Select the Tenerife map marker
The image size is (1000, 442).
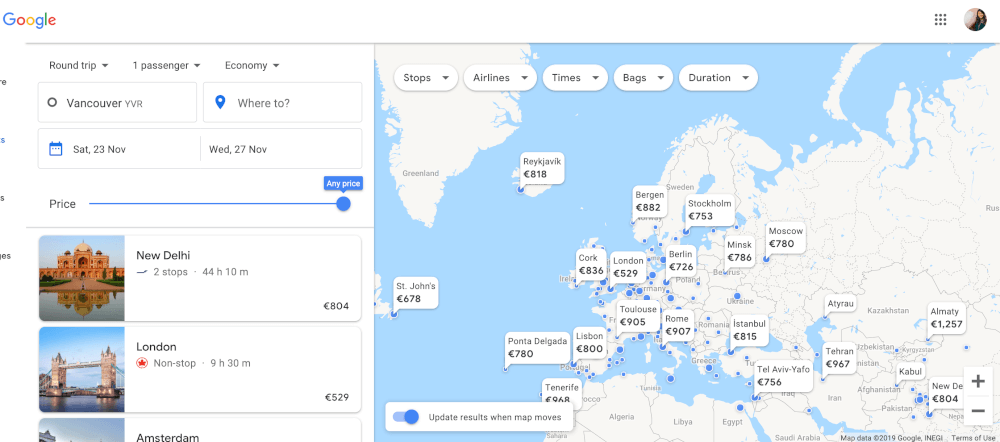coord(562,392)
